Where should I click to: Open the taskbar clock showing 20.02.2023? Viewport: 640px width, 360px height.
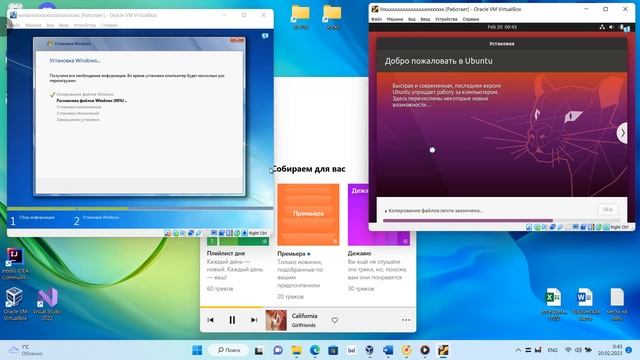click(x=610, y=350)
